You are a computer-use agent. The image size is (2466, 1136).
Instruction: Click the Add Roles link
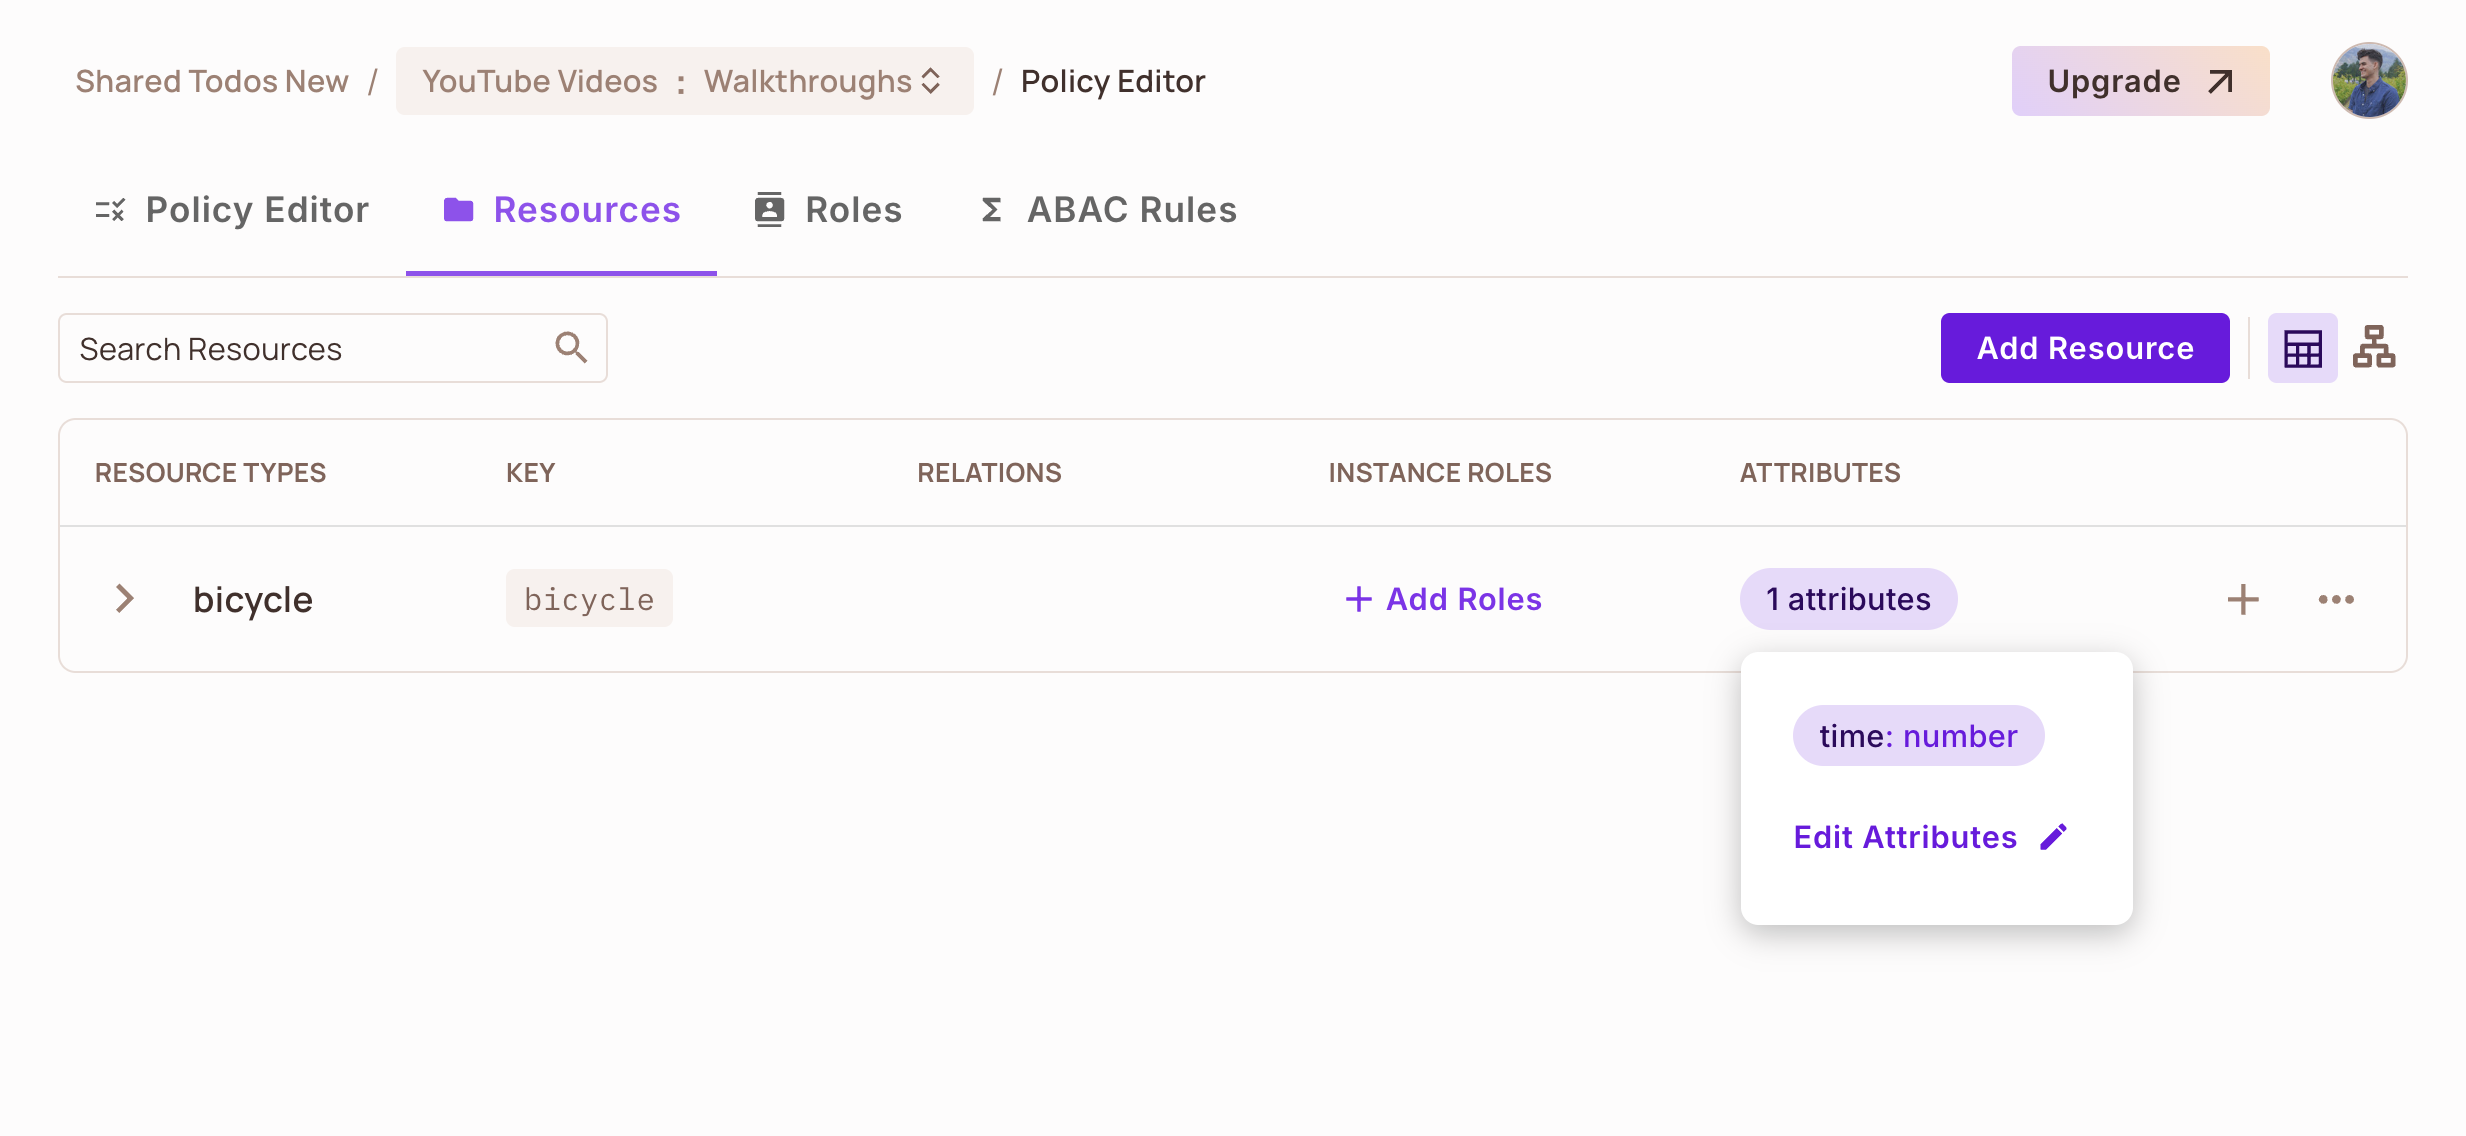click(1443, 599)
